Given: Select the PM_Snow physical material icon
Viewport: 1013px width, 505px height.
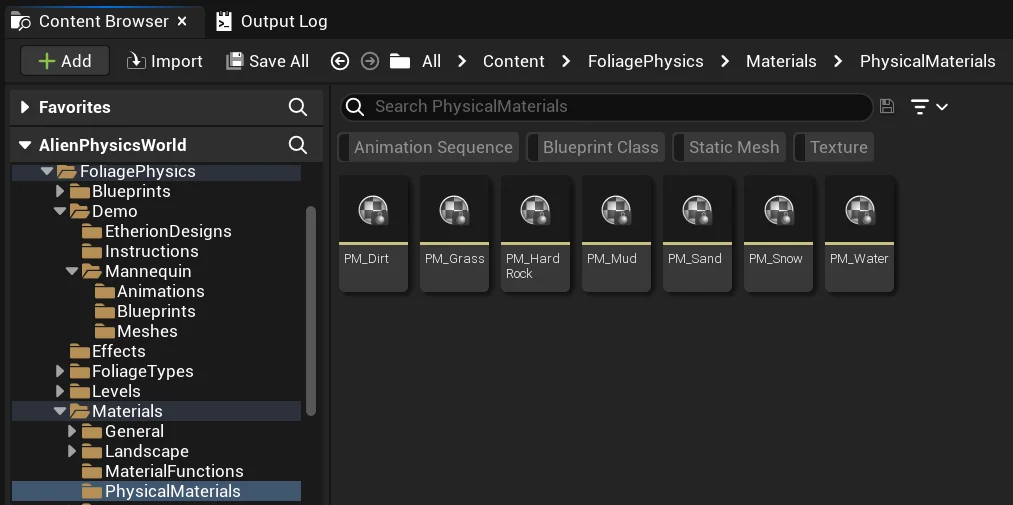Looking at the screenshot, I should coord(778,211).
